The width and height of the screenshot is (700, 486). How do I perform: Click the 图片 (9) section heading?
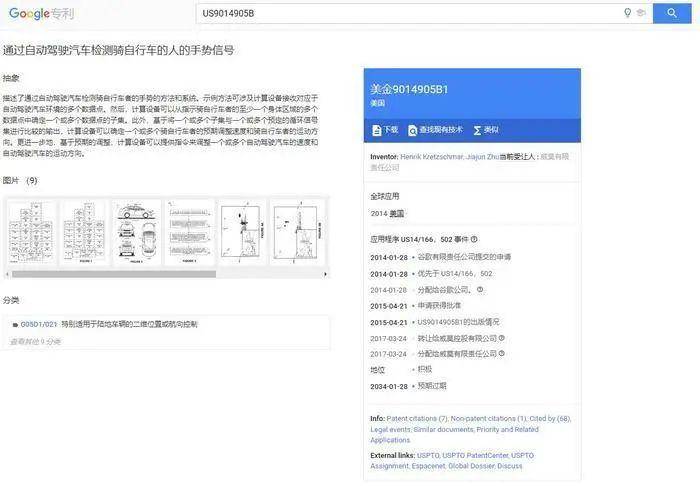[20, 181]
